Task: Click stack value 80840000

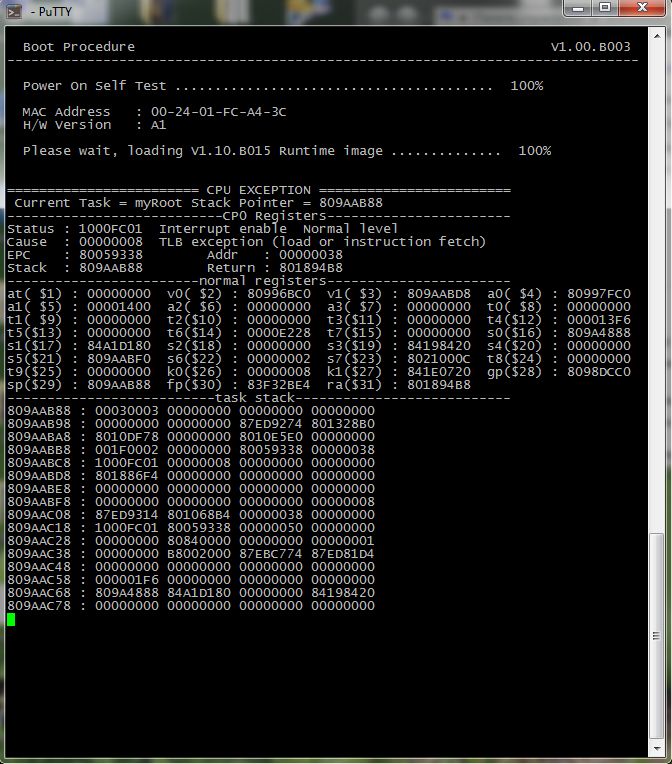Action: coord(199,541)
